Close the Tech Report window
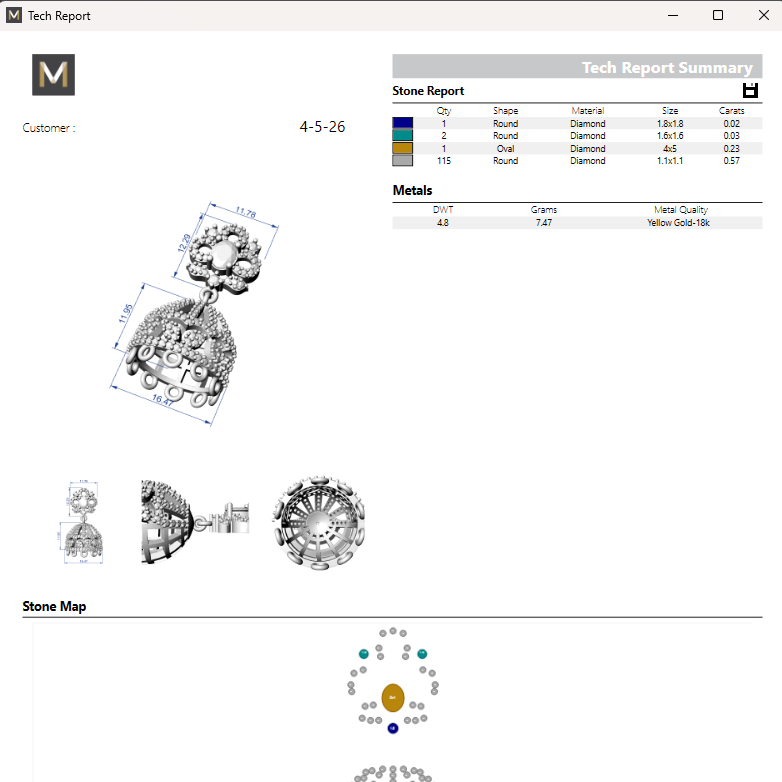The height and width of the screenshot is (782, 782). (x=764, y=15)
